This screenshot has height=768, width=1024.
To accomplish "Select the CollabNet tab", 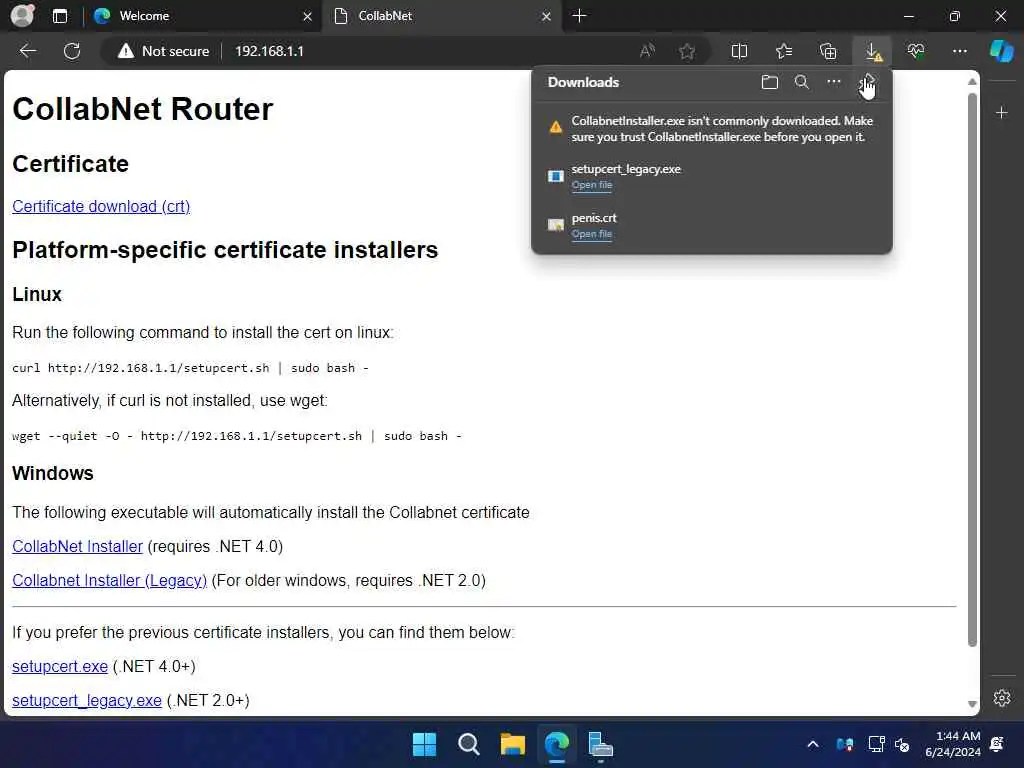I will 441,16.
